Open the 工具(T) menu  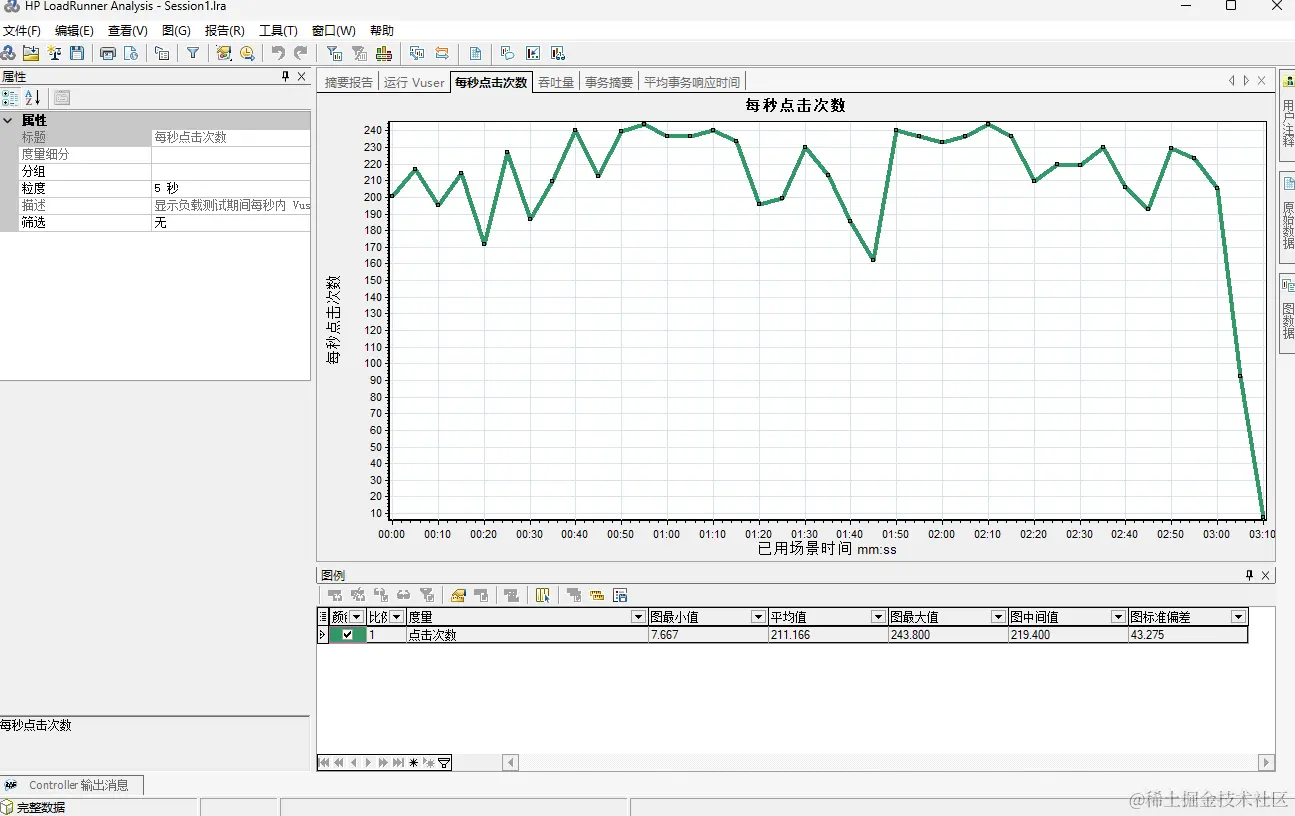[x=278, y=31]
